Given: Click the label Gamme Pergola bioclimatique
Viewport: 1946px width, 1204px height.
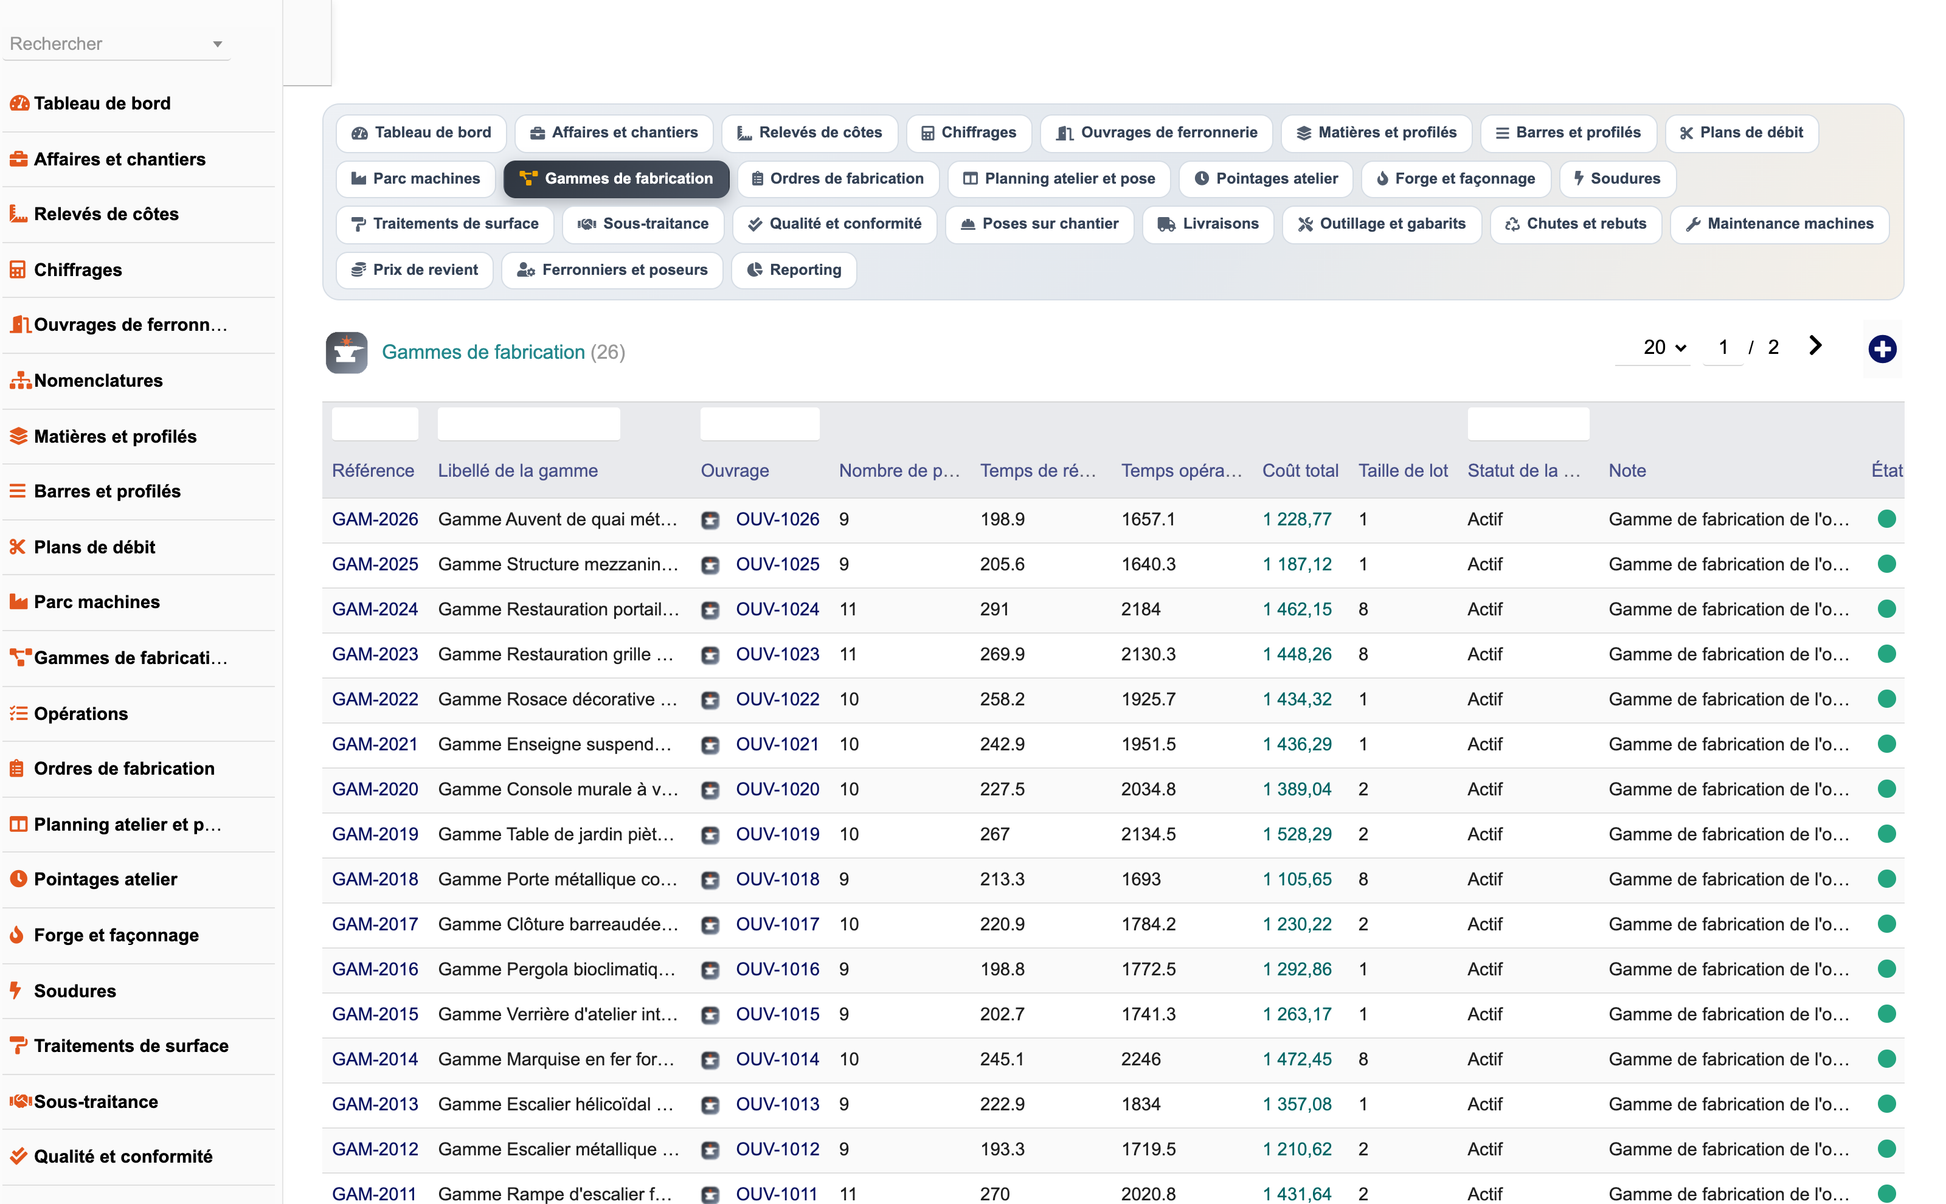Looking at the screenshot, I should point(557,969).
